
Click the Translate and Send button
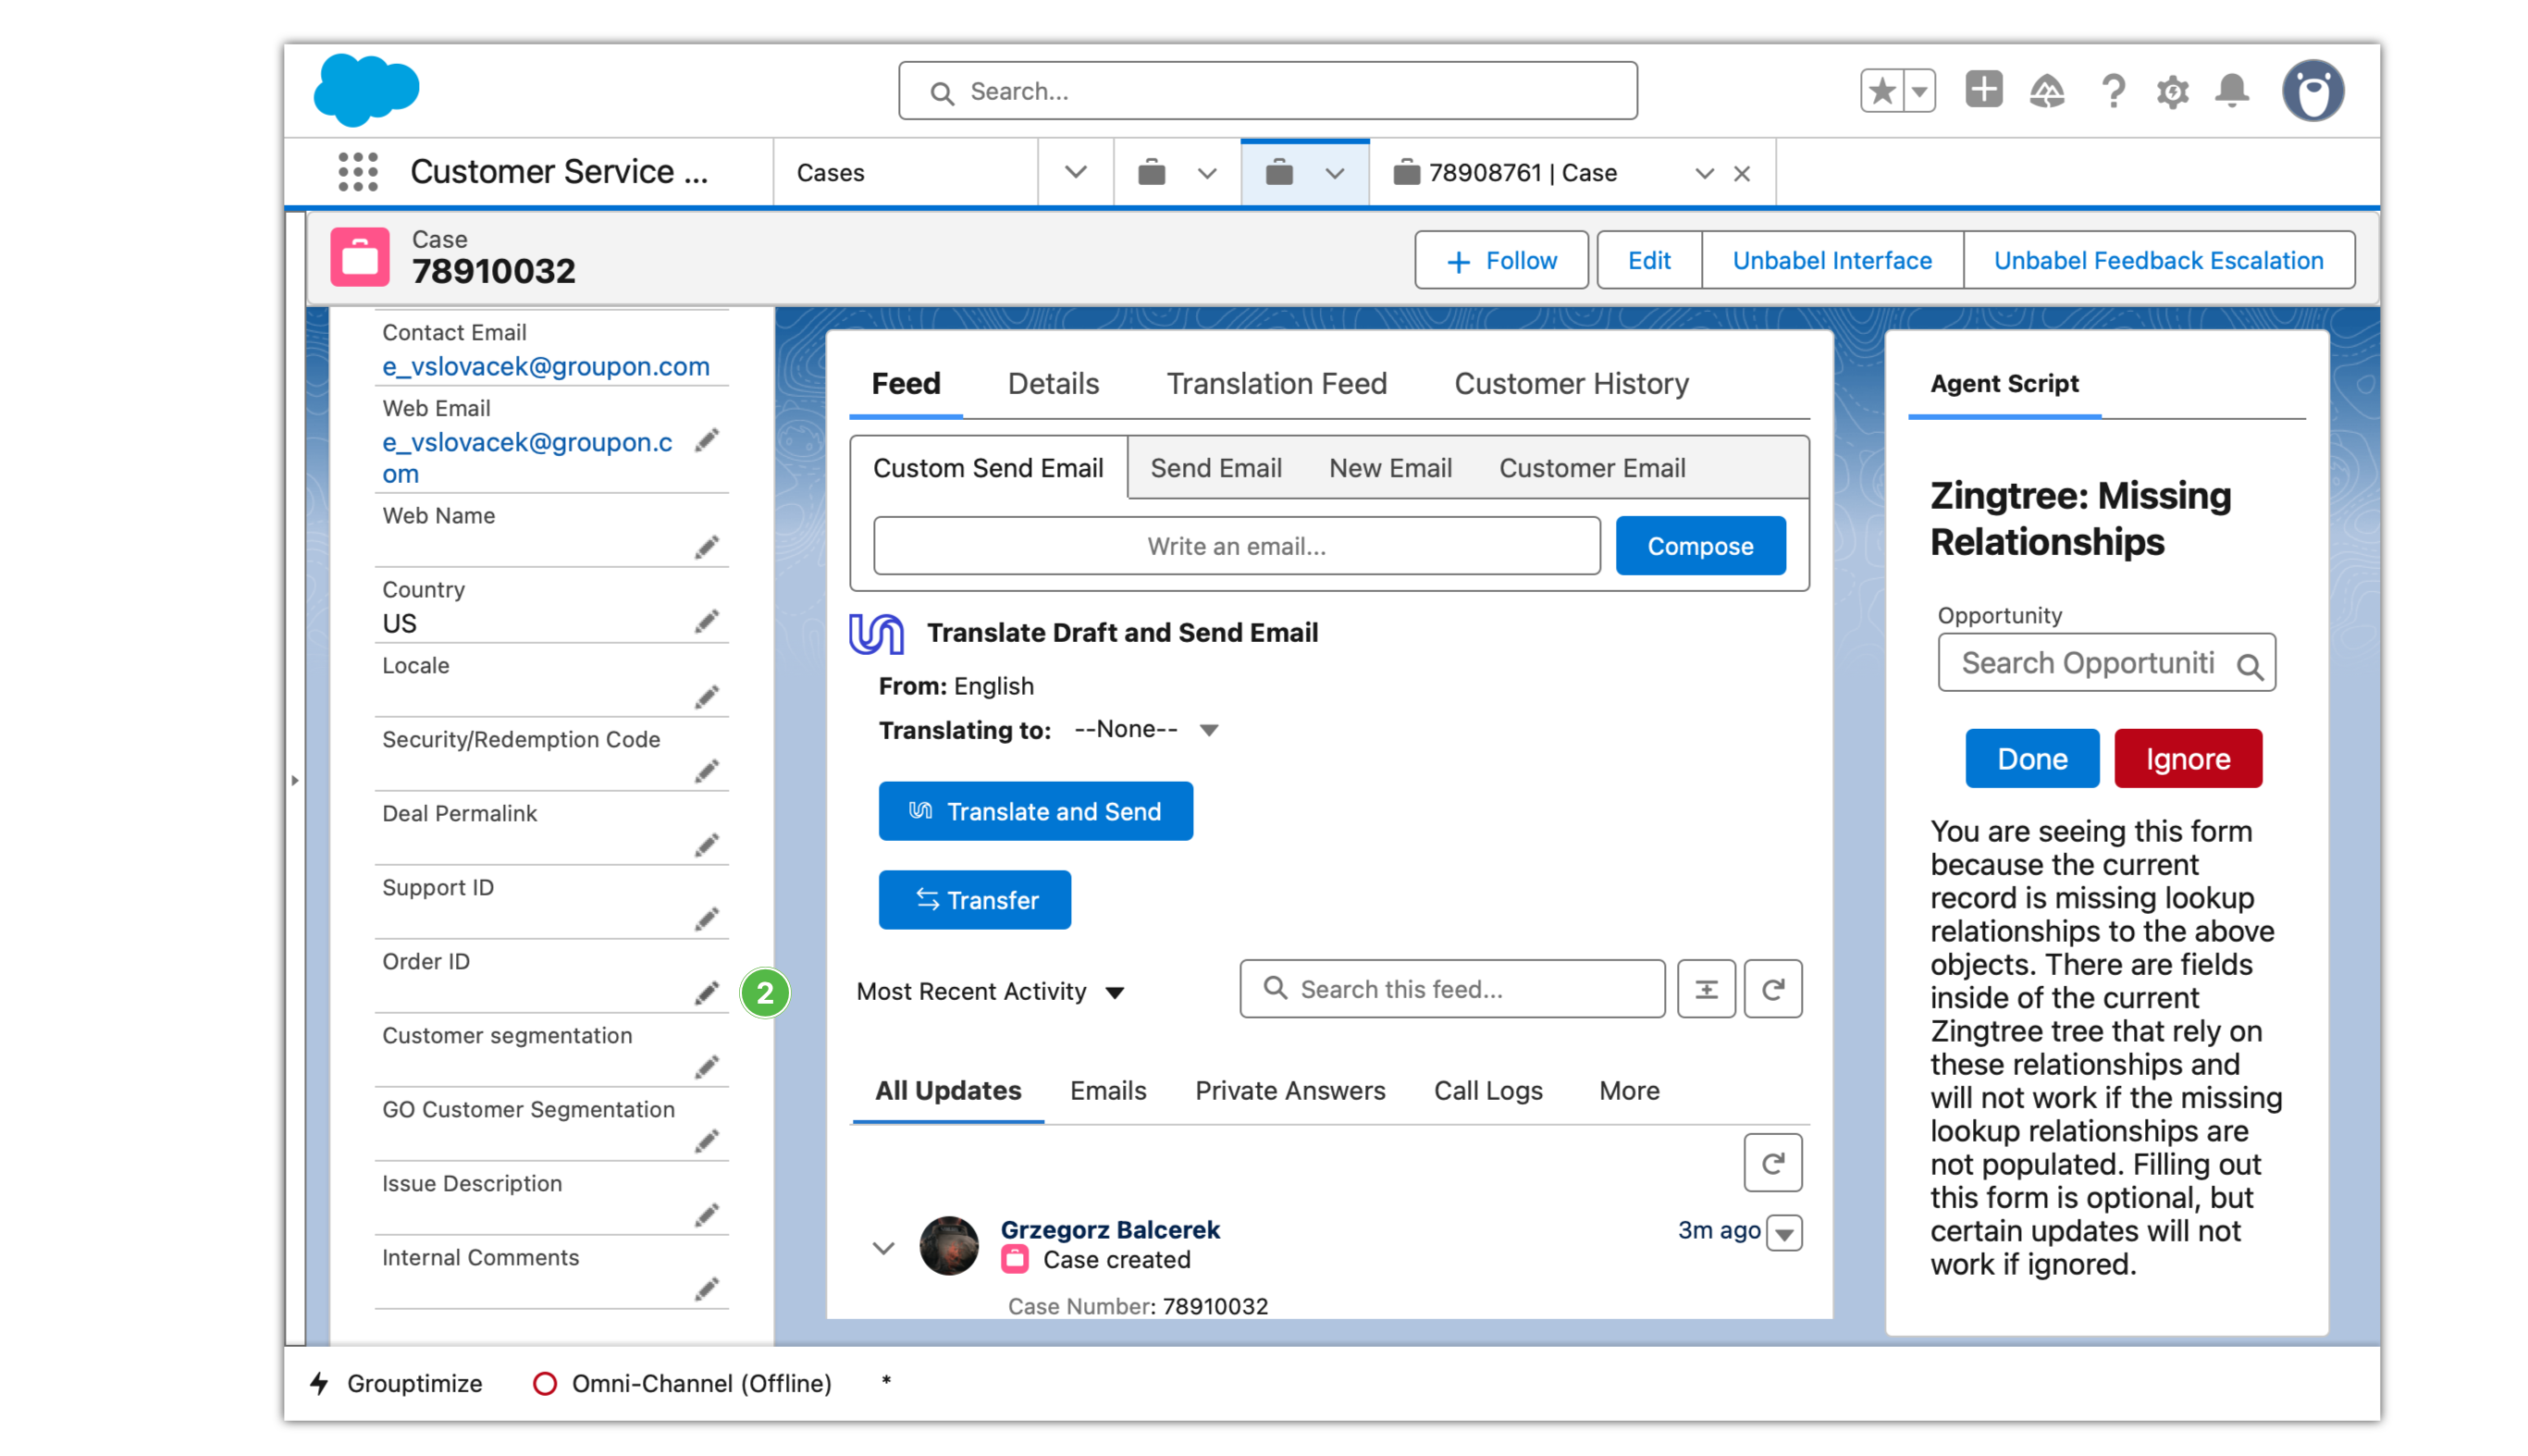1034,811
